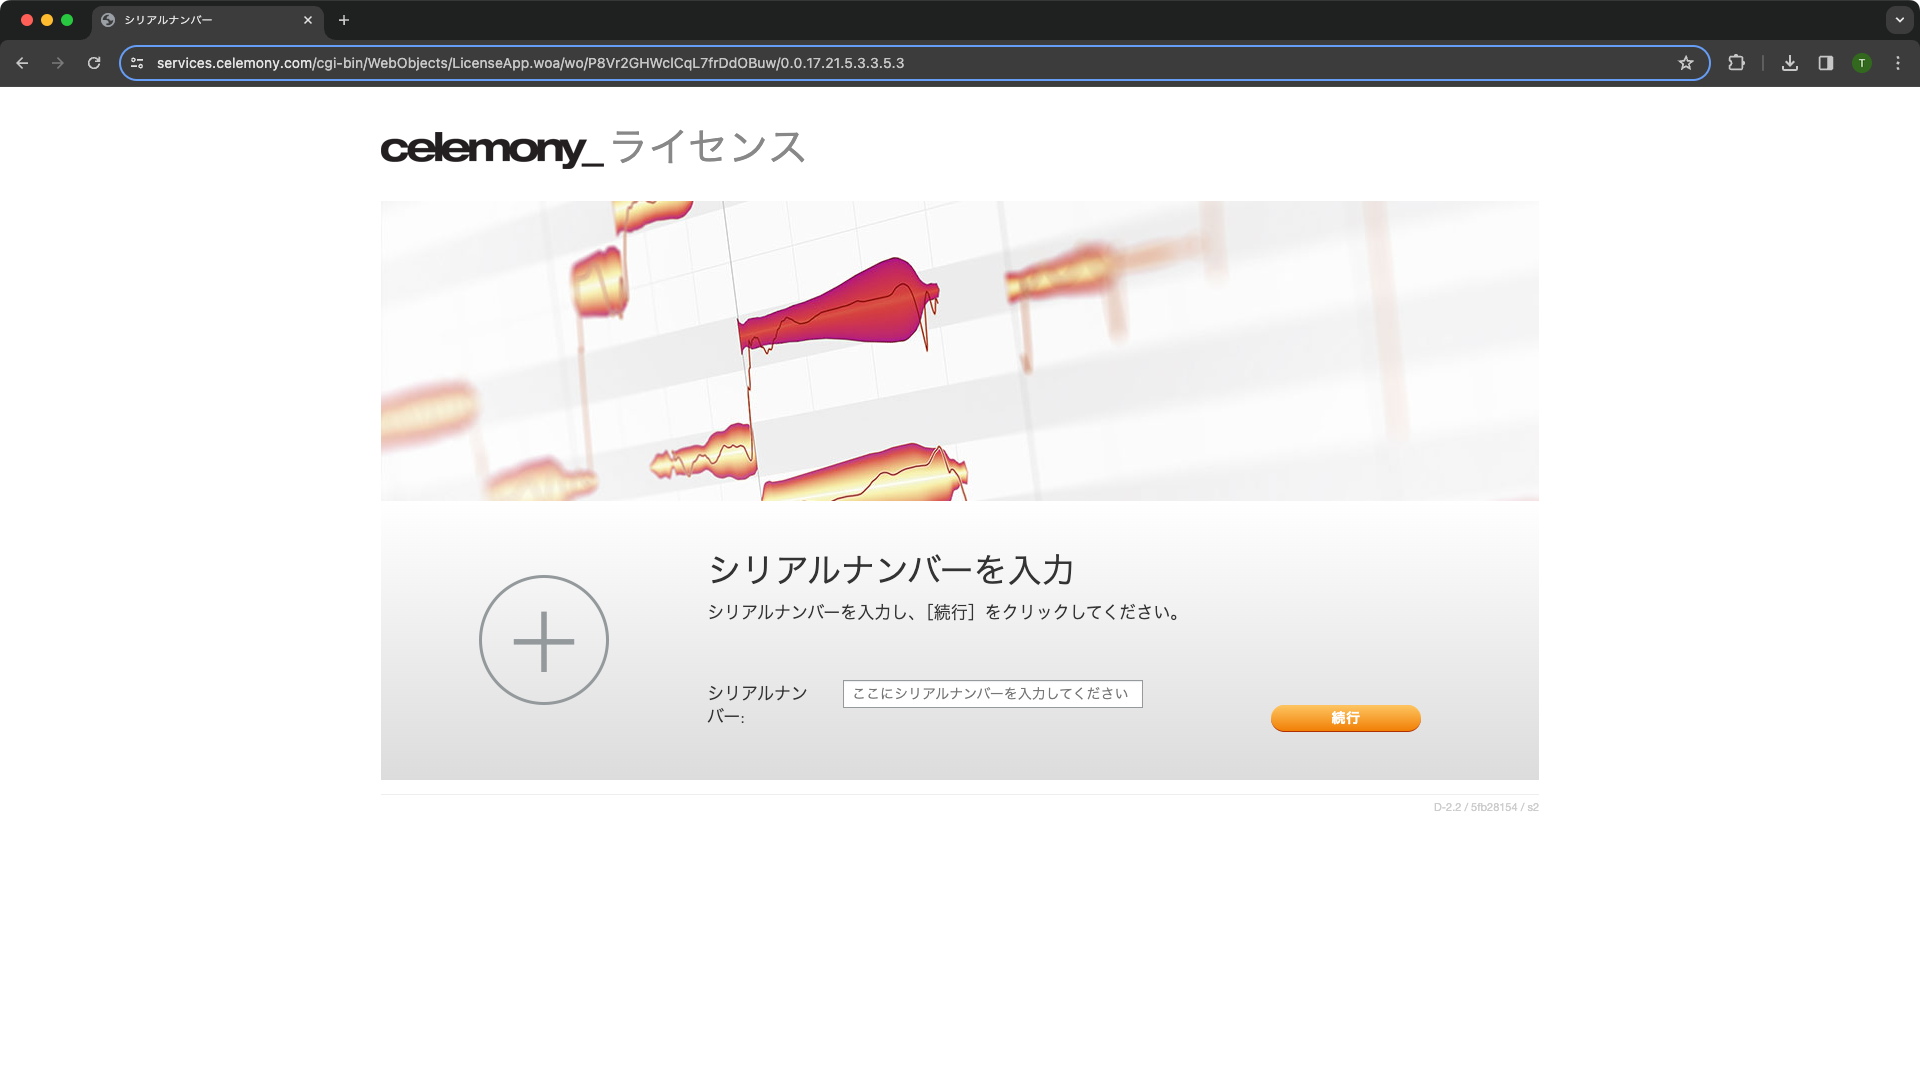Click the シリアルナンバー: field label
The width and height of the screenshot is (1920, 1068).
[758, 704]
